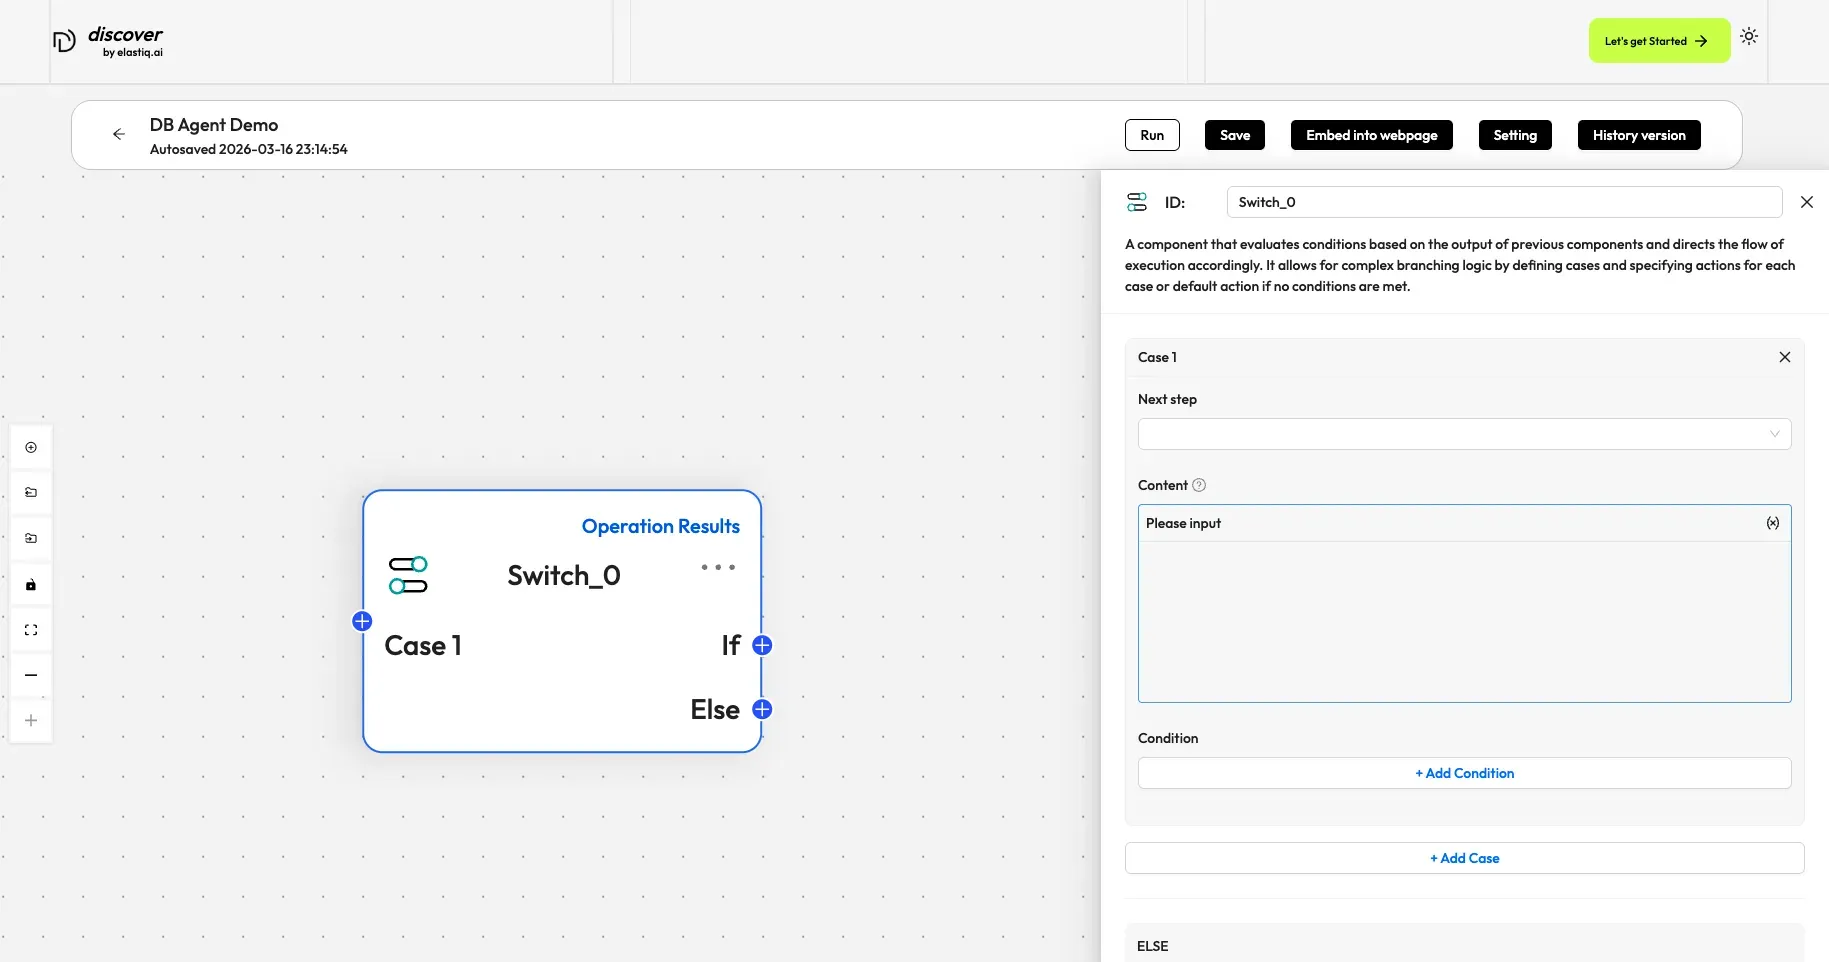Click the folder import icon in left toolbar
The height and width of the screenshot is (962, 1829).
pos(31,539)
